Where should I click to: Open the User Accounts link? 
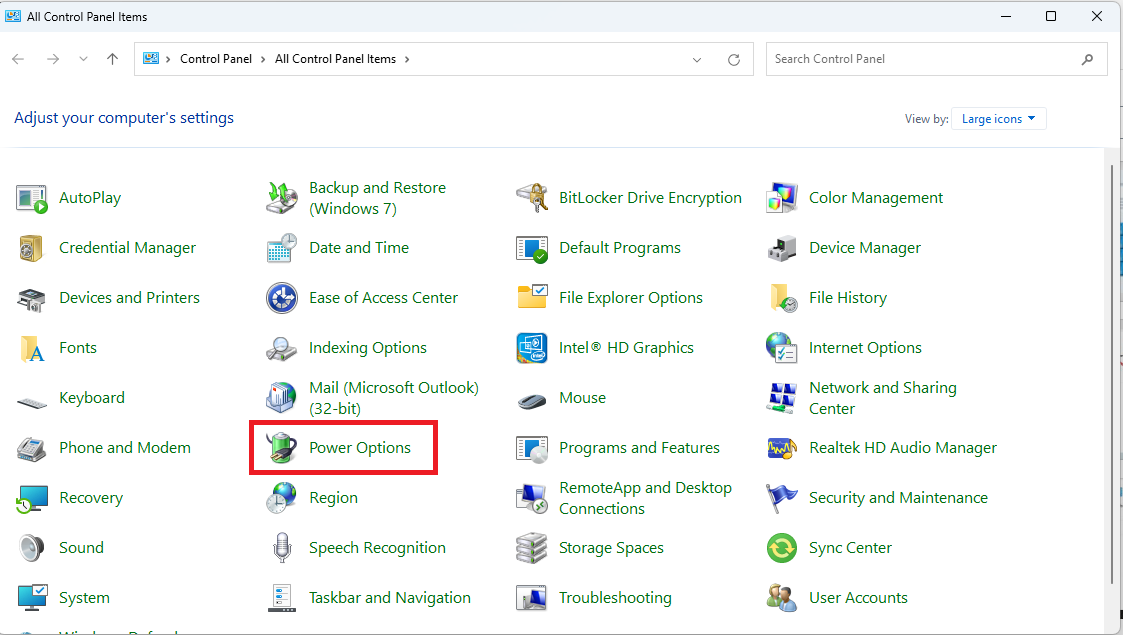(858, 598)
